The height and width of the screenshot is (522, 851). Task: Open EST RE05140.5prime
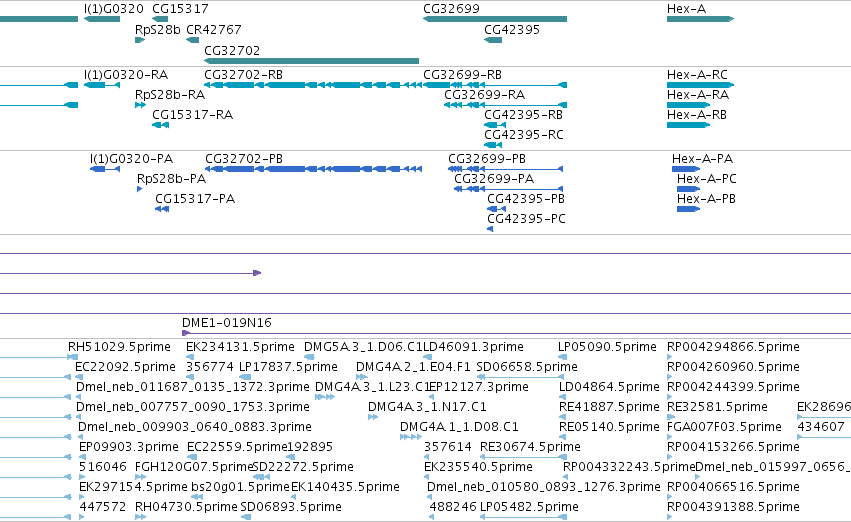click(609, 427)
